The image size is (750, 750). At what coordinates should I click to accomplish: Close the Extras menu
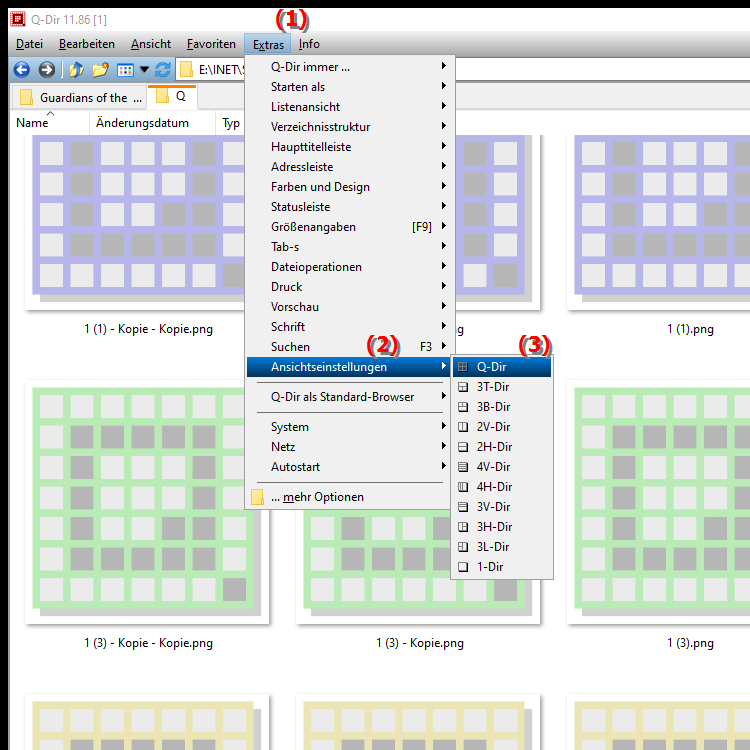click(268, 44)
